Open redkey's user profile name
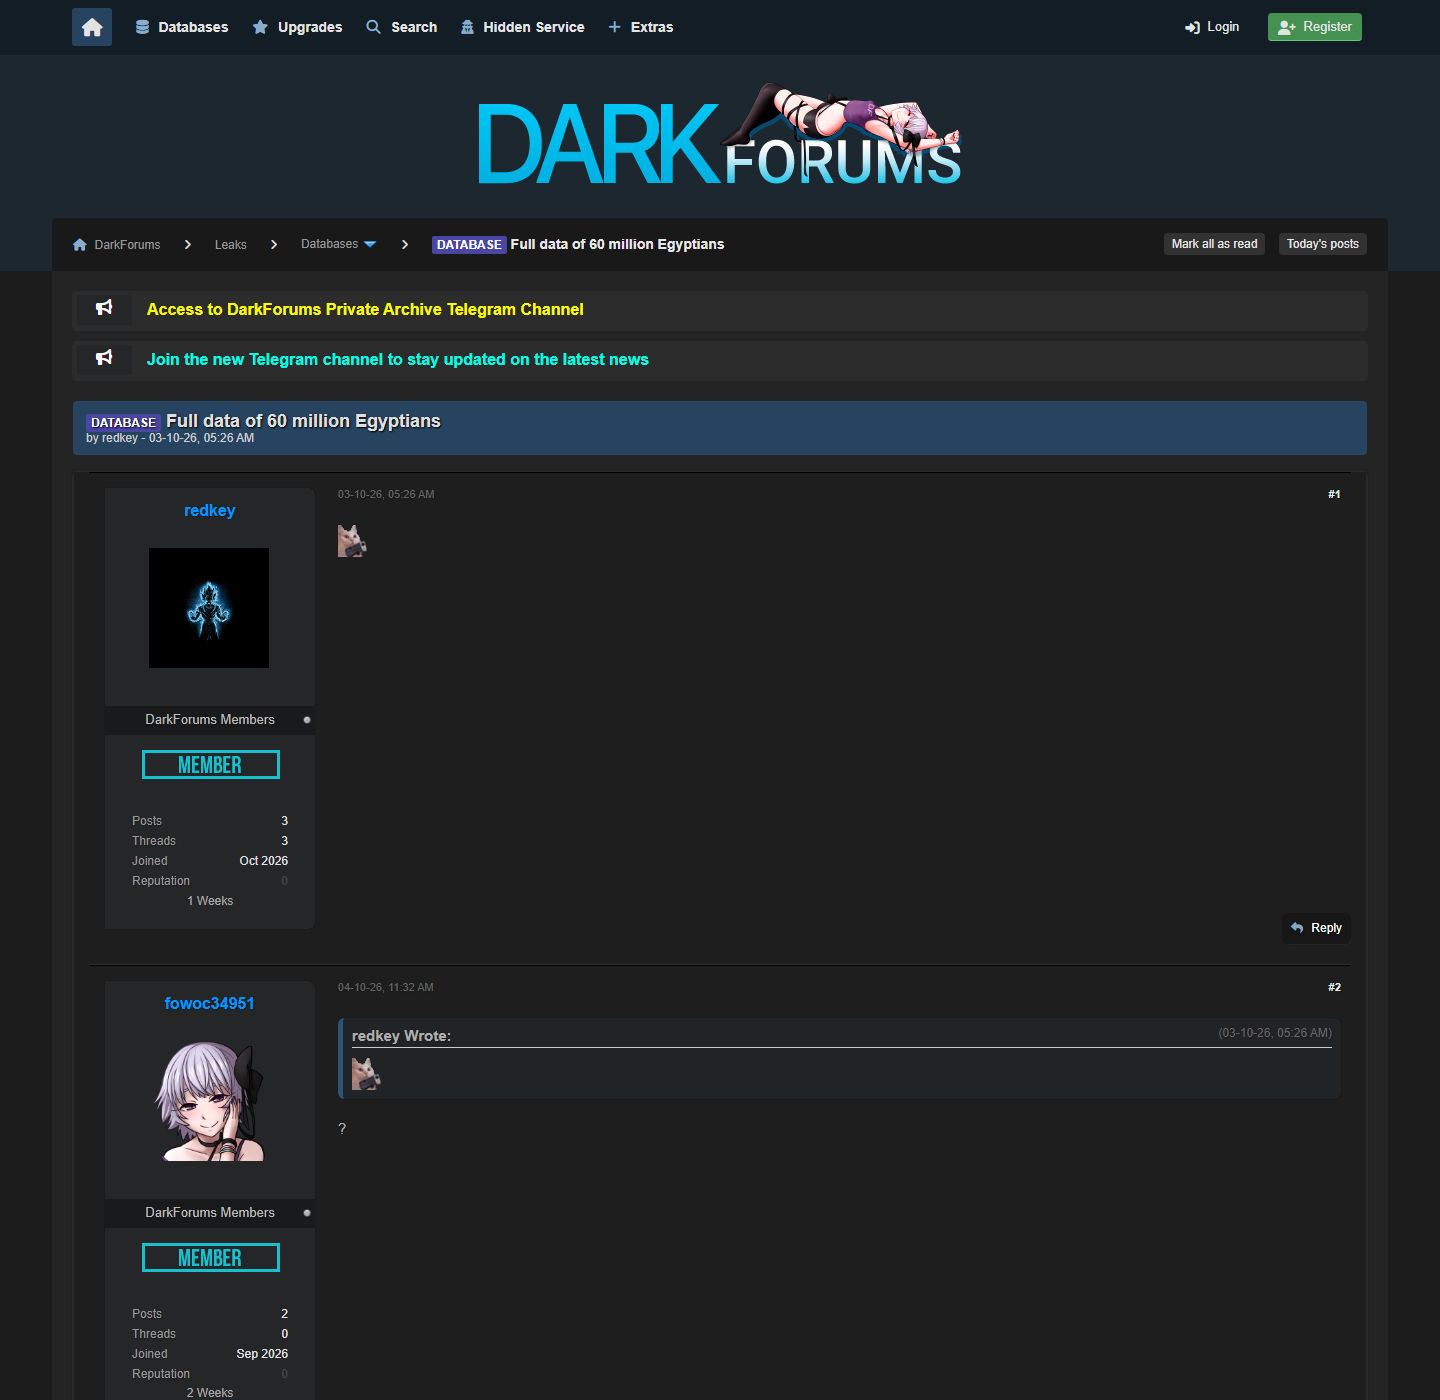The height and width of the screenshot is (1400, 1440). tap(210, 511)
